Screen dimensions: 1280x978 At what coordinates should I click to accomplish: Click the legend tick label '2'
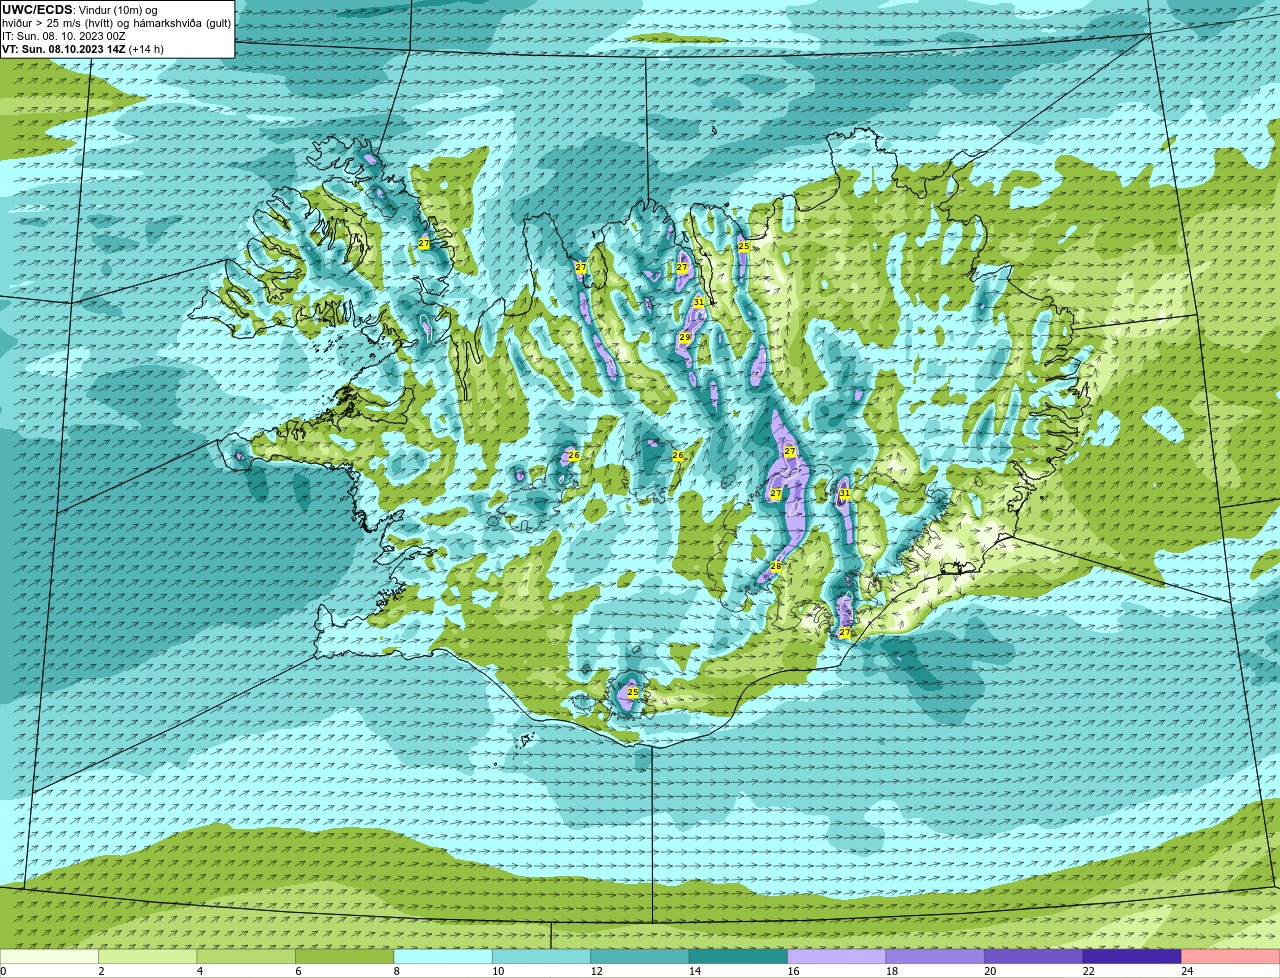pyautogui.click(x=101, y=971)
